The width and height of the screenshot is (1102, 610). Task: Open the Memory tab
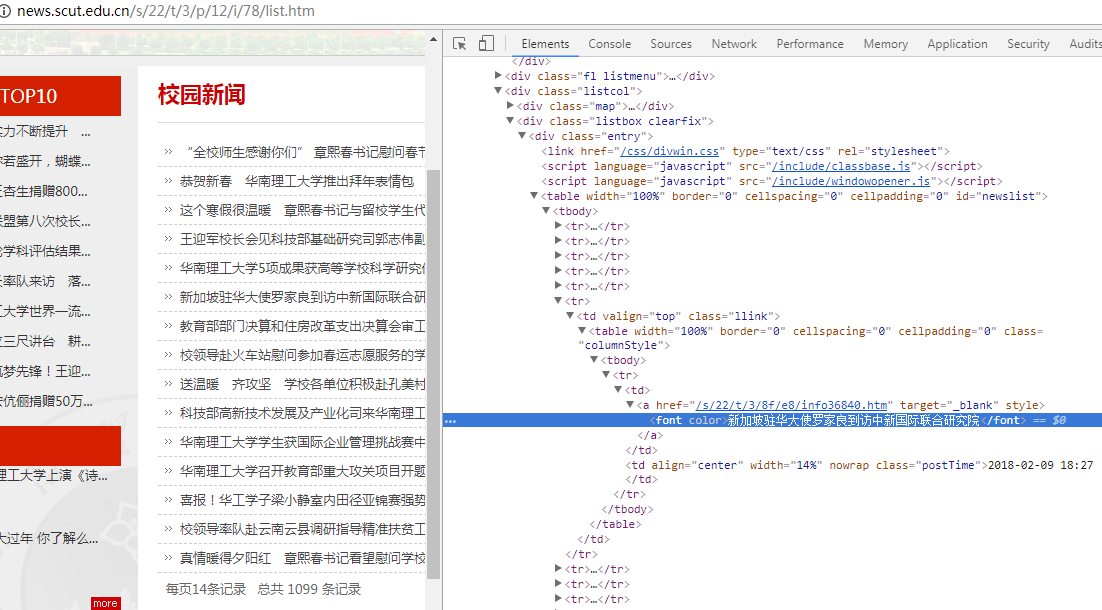click(885, 44)
